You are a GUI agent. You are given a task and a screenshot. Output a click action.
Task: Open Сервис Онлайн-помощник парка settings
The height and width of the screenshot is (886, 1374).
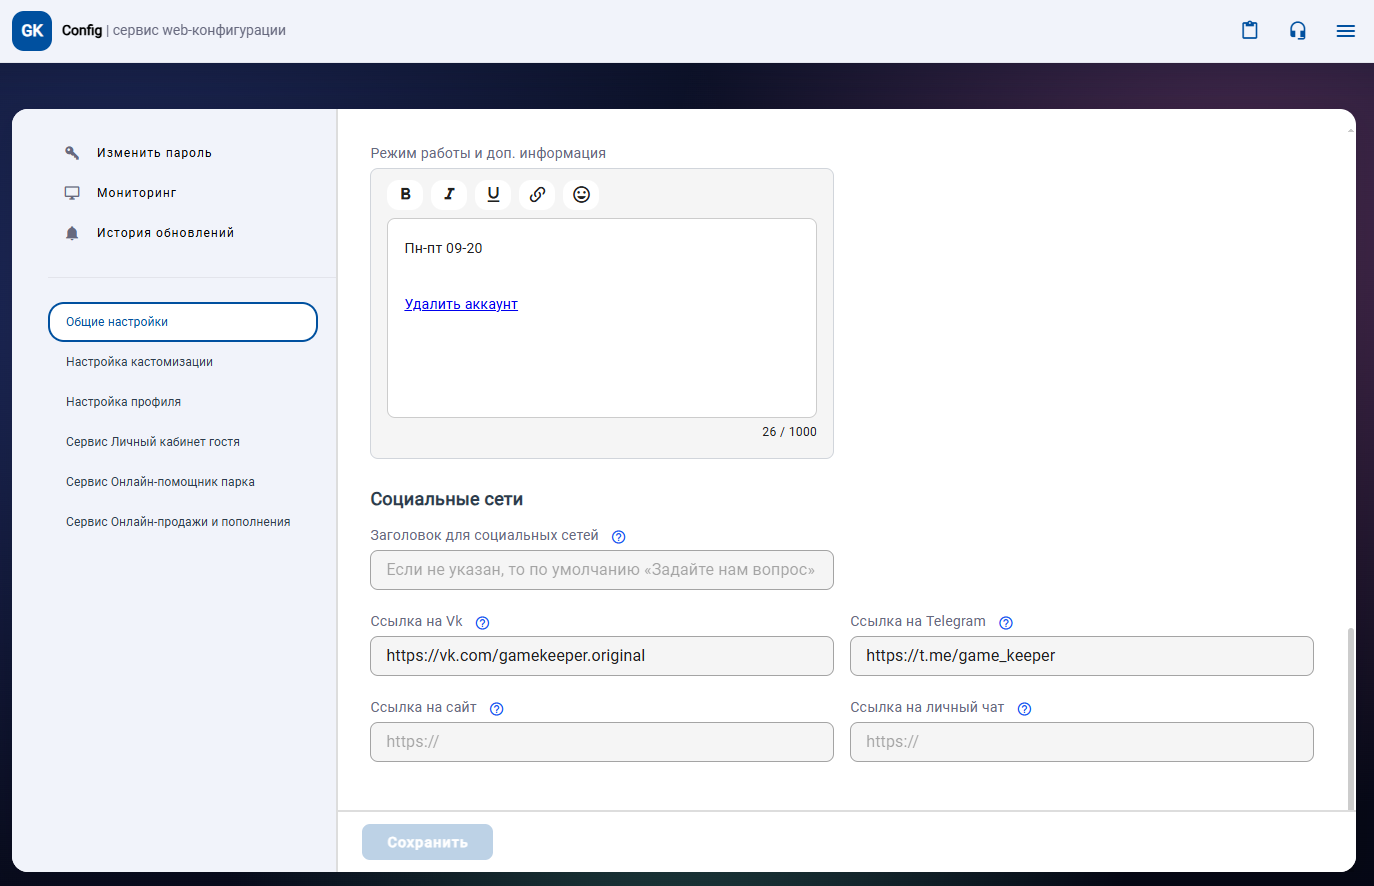tap(160, 482)
